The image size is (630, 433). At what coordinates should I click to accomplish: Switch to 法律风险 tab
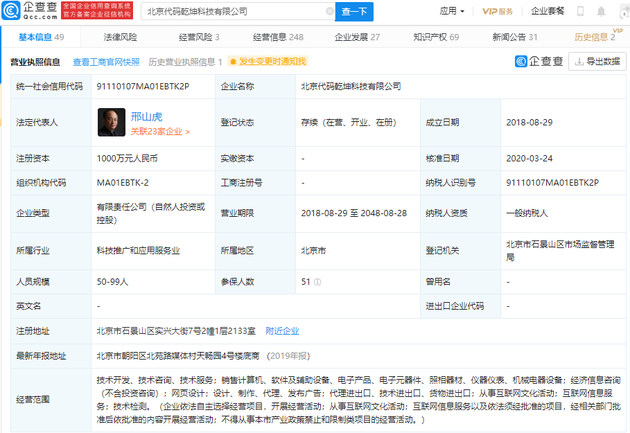(x=120, y=37)
